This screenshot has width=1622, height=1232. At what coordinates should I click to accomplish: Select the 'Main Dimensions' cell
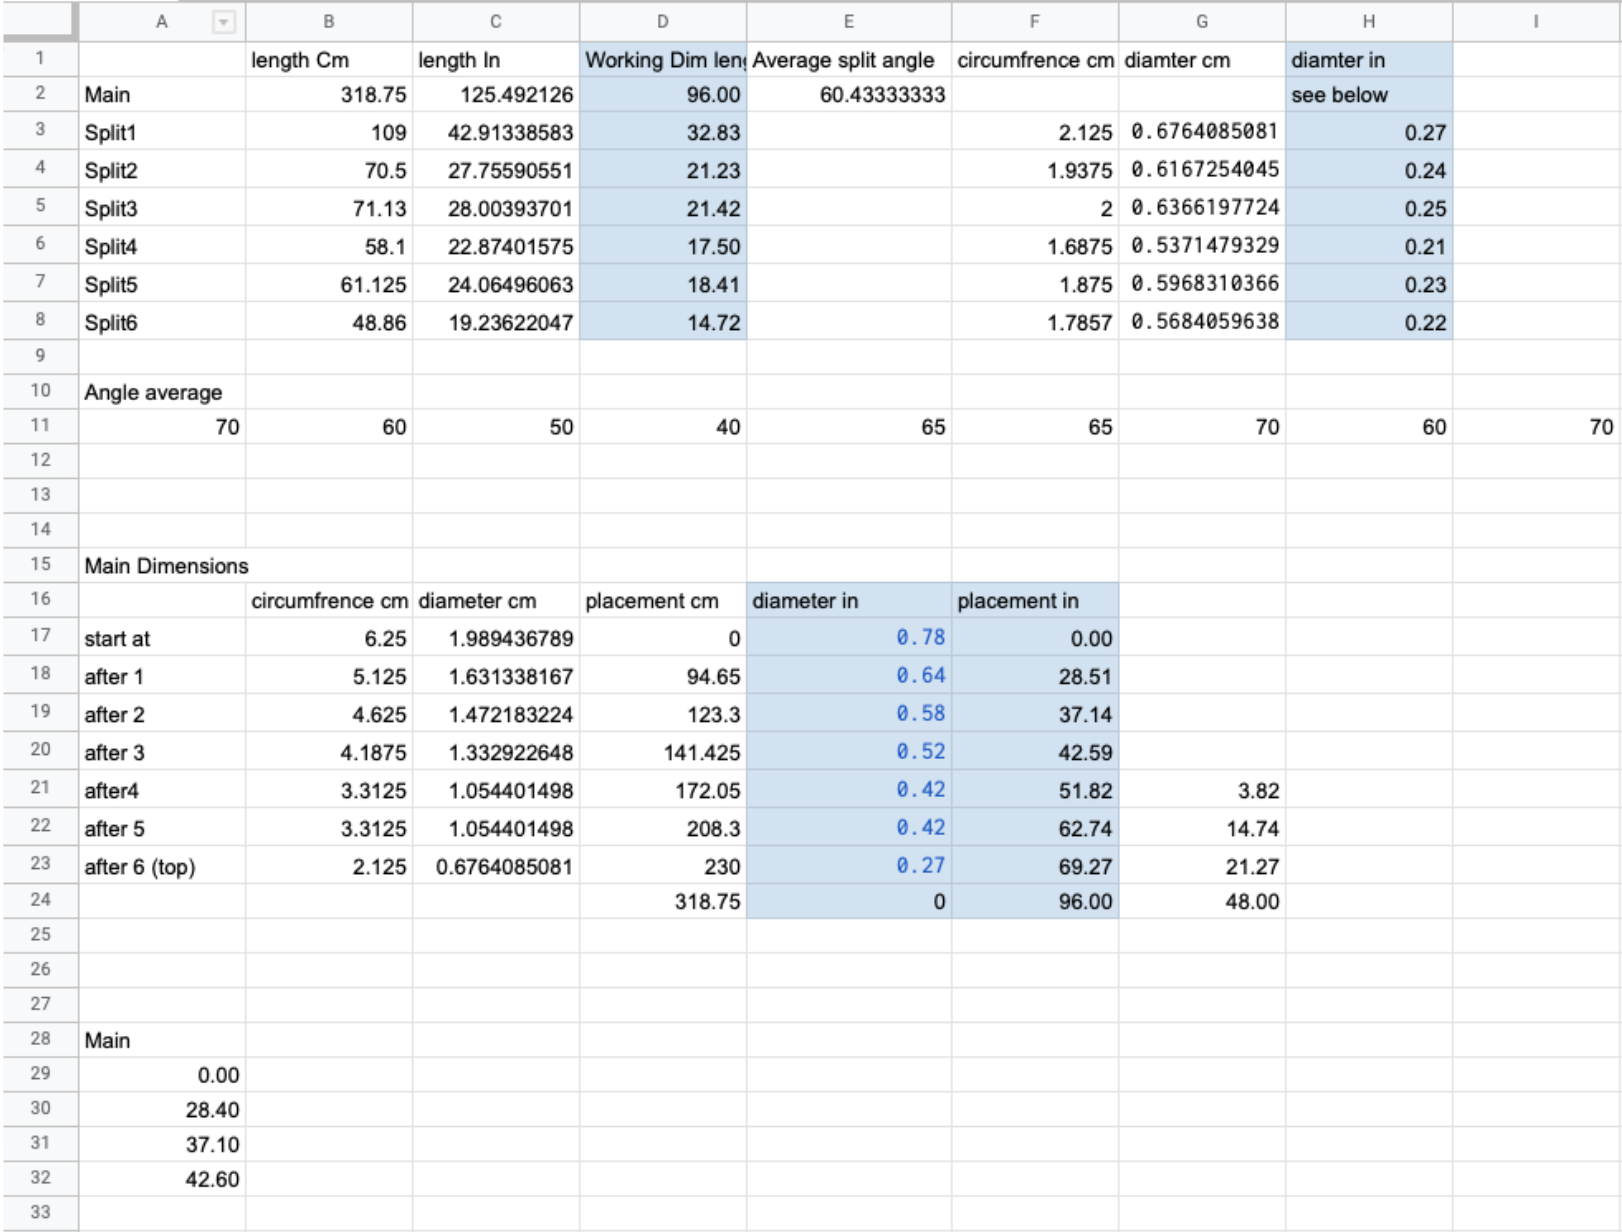click(x=162, y=565)
